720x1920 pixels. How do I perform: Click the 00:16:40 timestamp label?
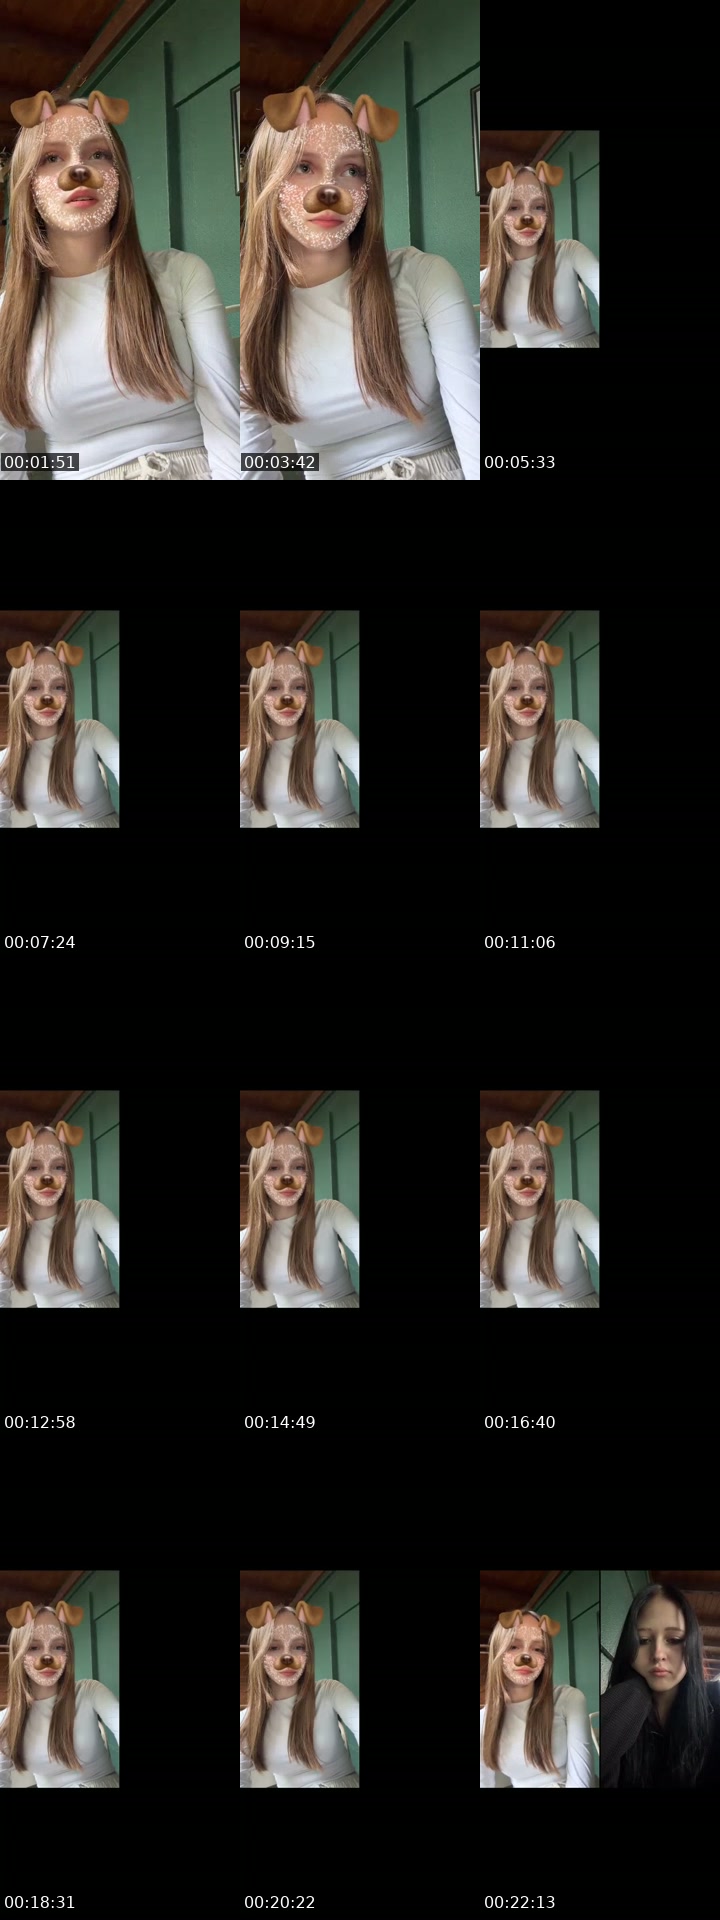[520, 1422]
